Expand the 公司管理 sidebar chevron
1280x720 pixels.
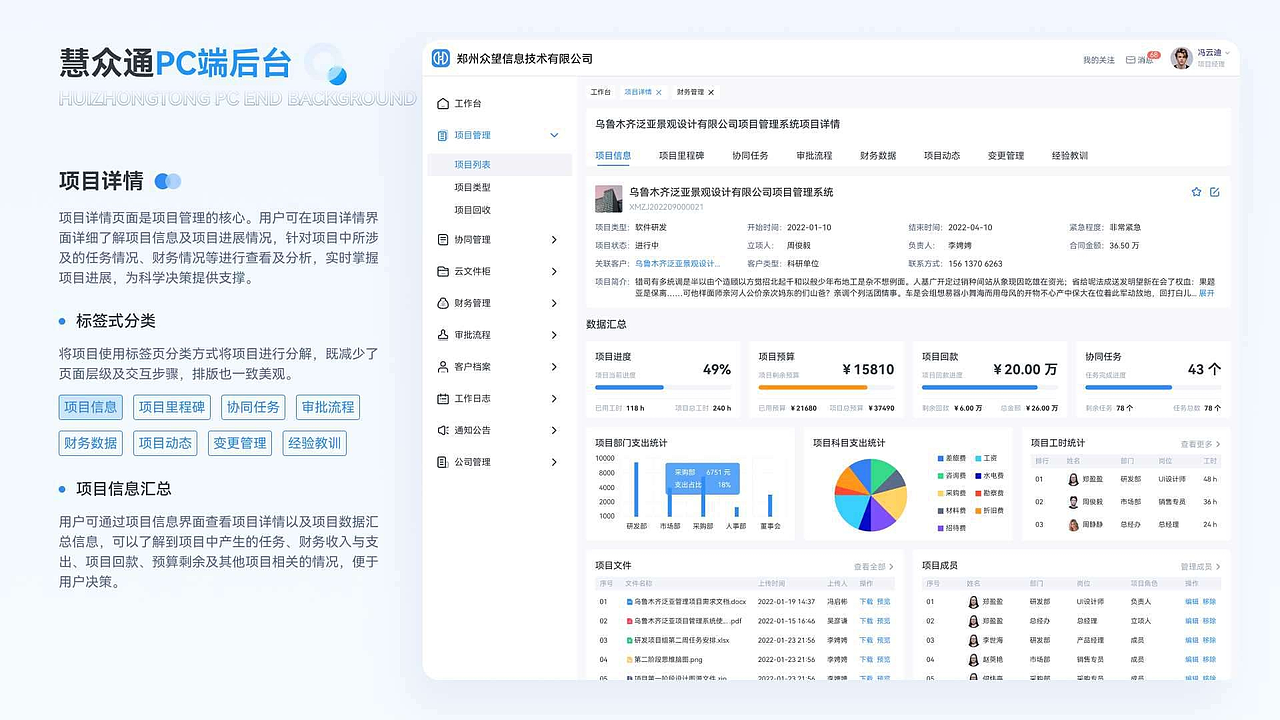[555, 462]
